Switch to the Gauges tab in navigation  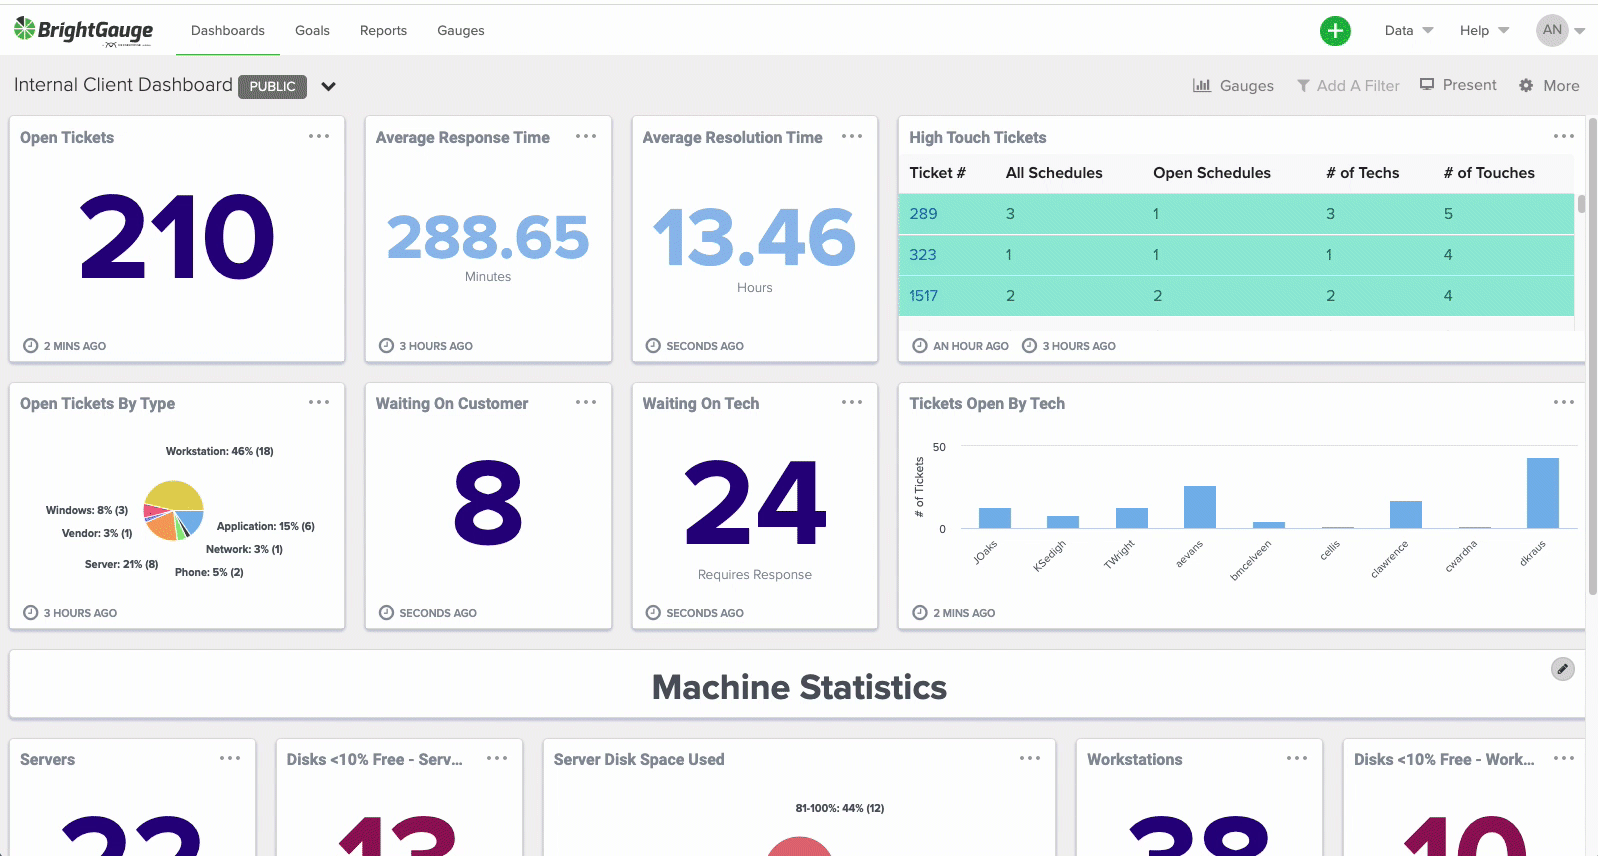point(461,30)
